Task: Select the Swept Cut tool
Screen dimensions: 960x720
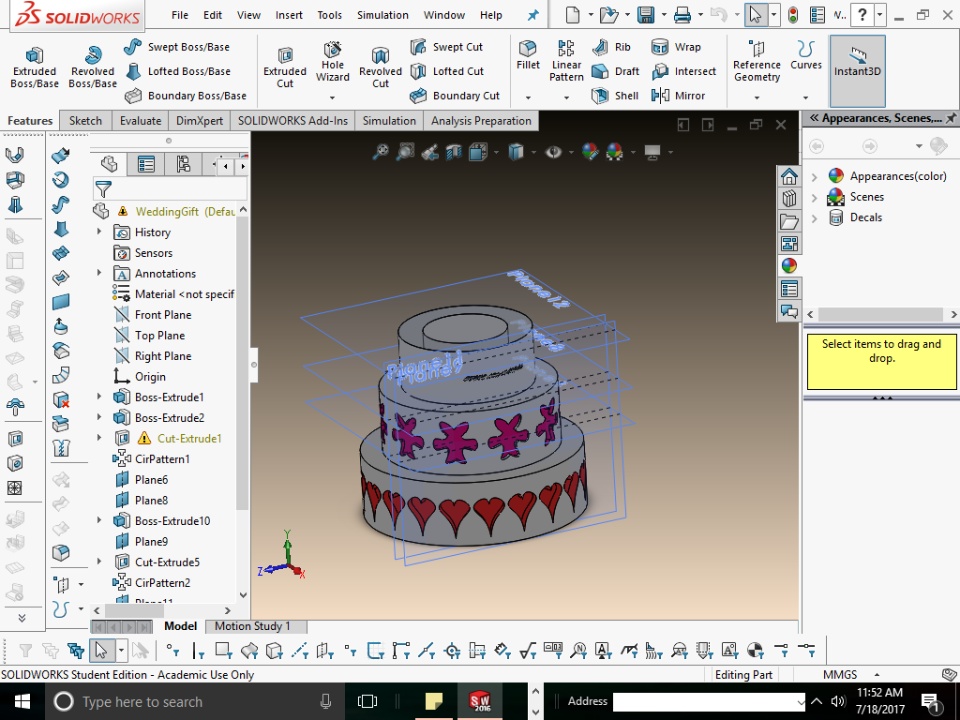Action: [x=446, y=47]
